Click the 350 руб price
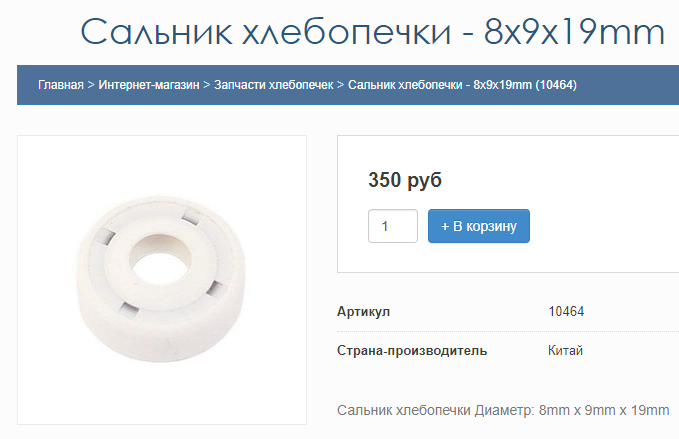This screenshot has width=679, height=439. [x=405, y=180]
